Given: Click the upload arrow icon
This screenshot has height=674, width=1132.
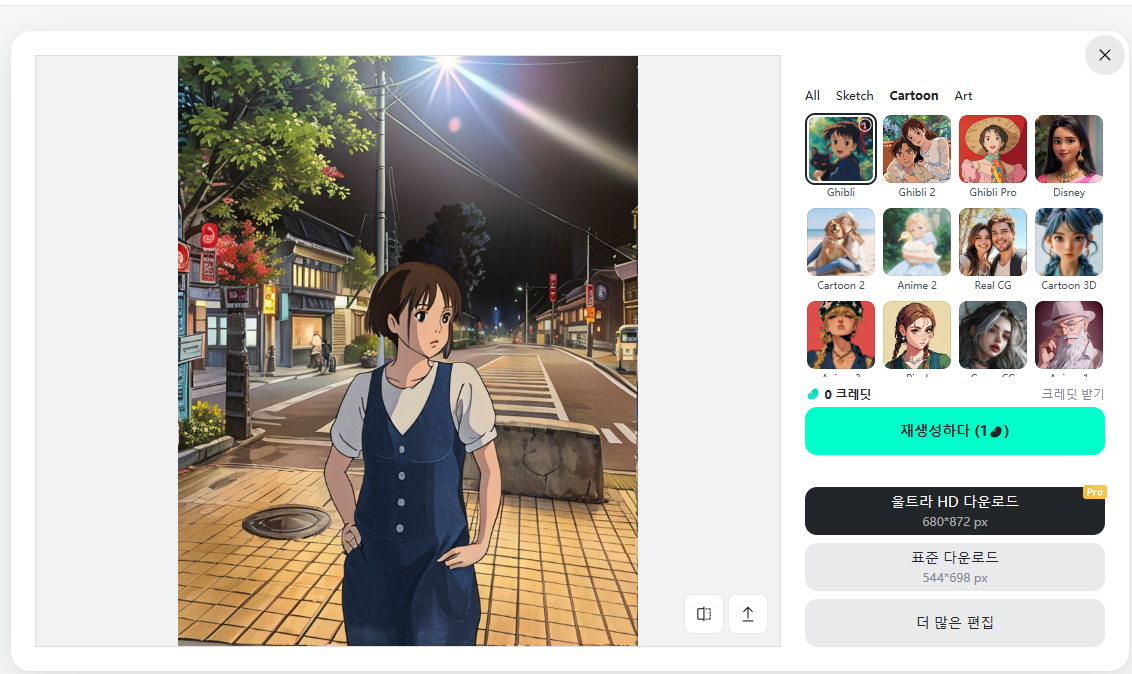Looking at the screenshot, I should pyautogui.click(x=748, y=614).
